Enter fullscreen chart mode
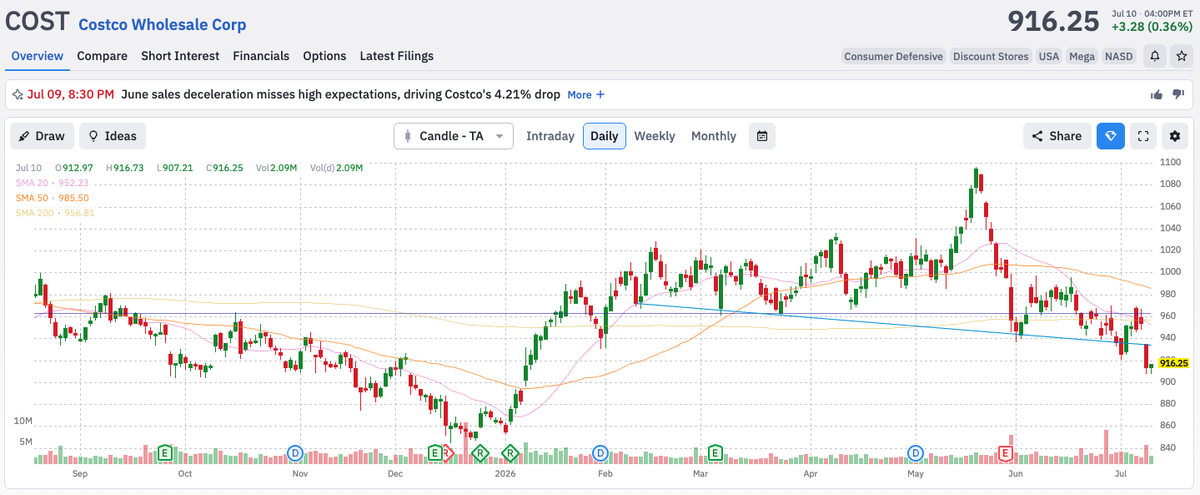 click(x=1145, y=136)
